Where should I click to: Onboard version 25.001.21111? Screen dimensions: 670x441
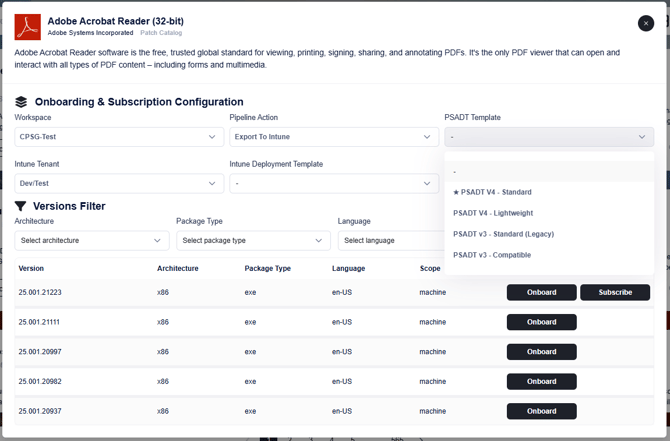(541, 322)
